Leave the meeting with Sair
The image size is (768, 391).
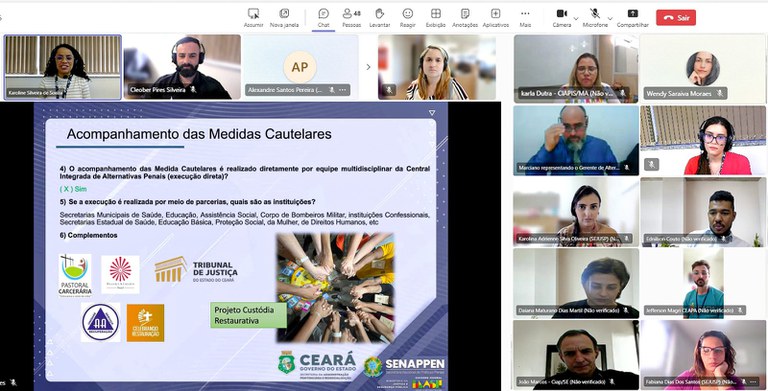click(676, 18)
